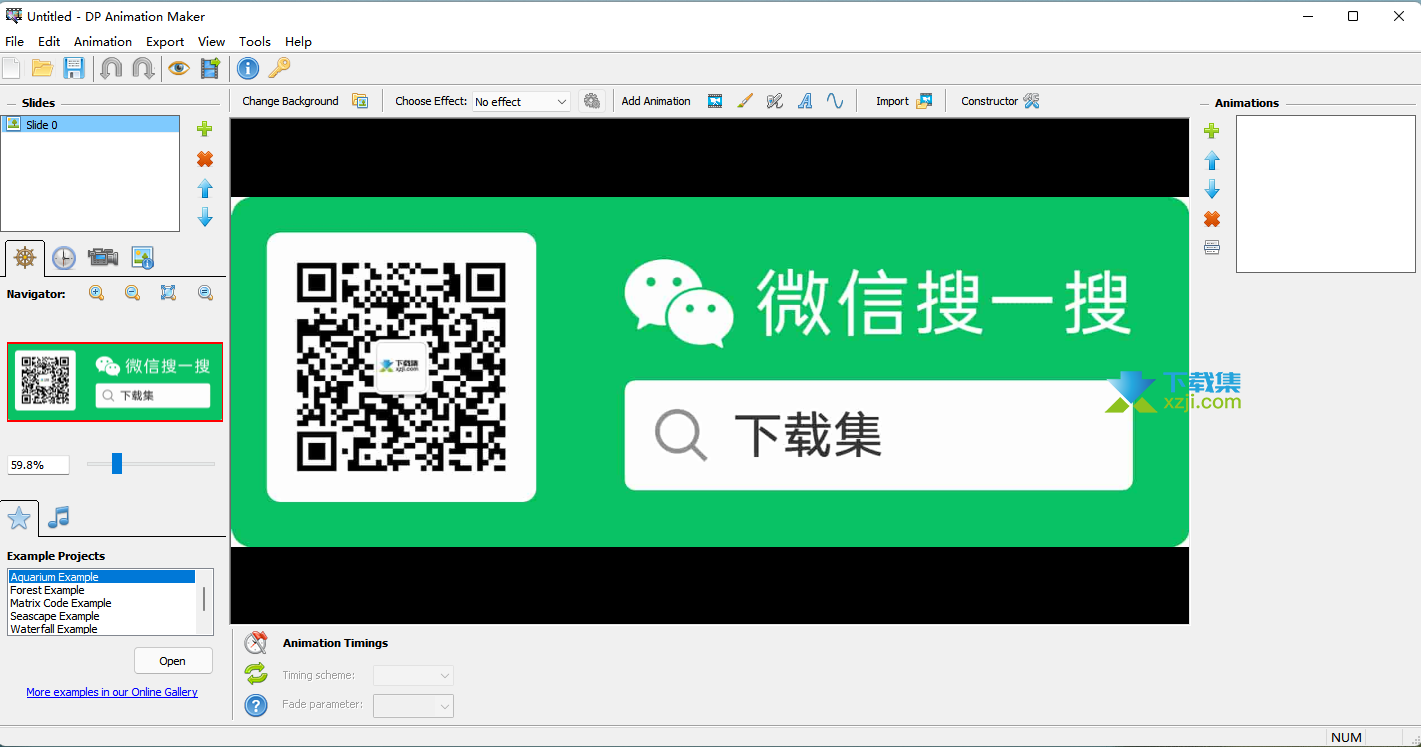The width and height of the screenshot is (1421, 747).
Task: Open the Export menu
Action: click(x=165, y=42)
